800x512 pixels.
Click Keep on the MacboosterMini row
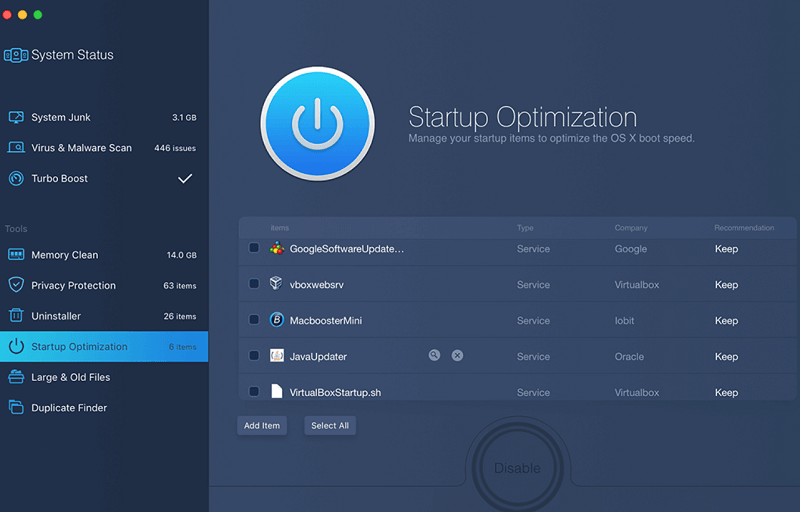coord(726,320)
